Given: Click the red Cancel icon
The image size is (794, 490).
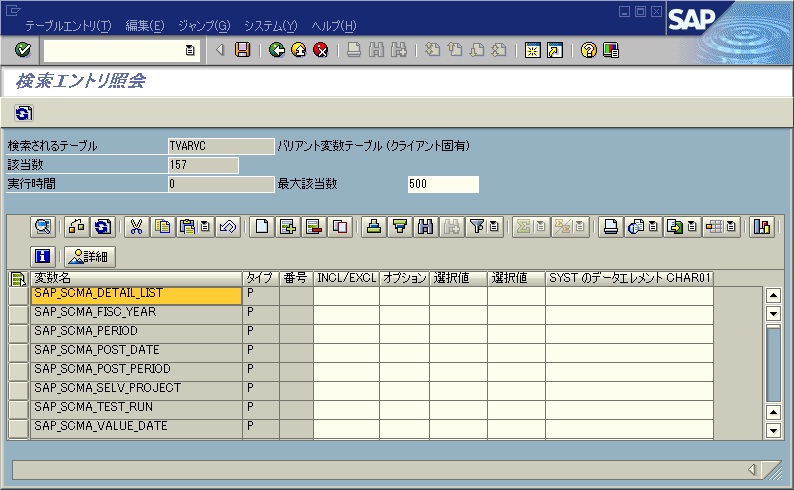Looking at the screenshot, I should click(320, 50).
